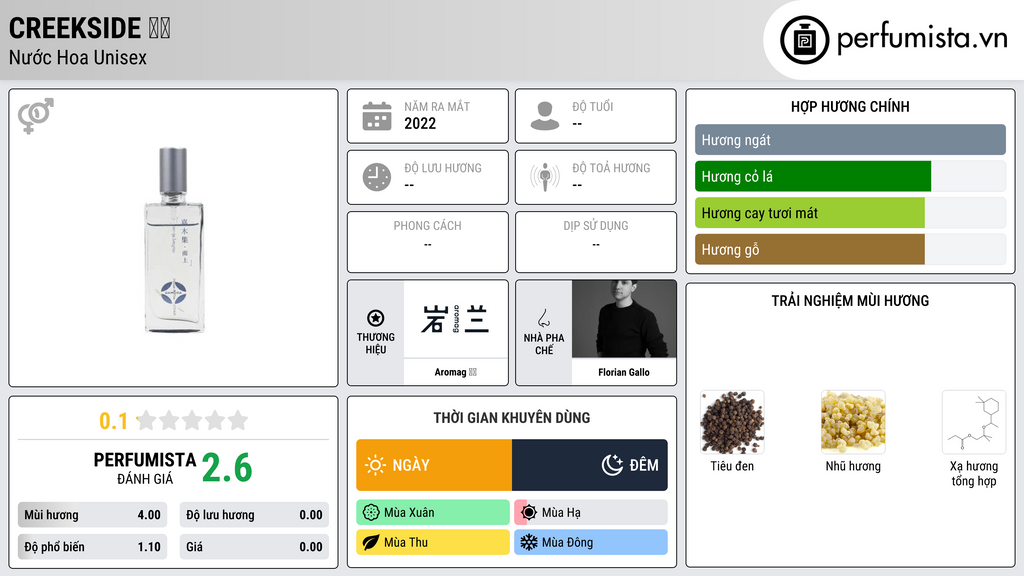
Task: Click the Hợp hương chính heading
Action: [850, 106]
